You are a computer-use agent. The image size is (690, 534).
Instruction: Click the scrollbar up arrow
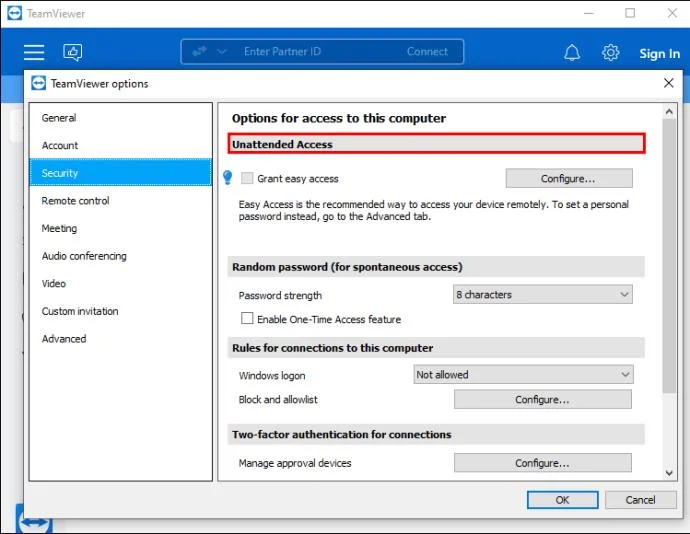(x=669, y=112)
